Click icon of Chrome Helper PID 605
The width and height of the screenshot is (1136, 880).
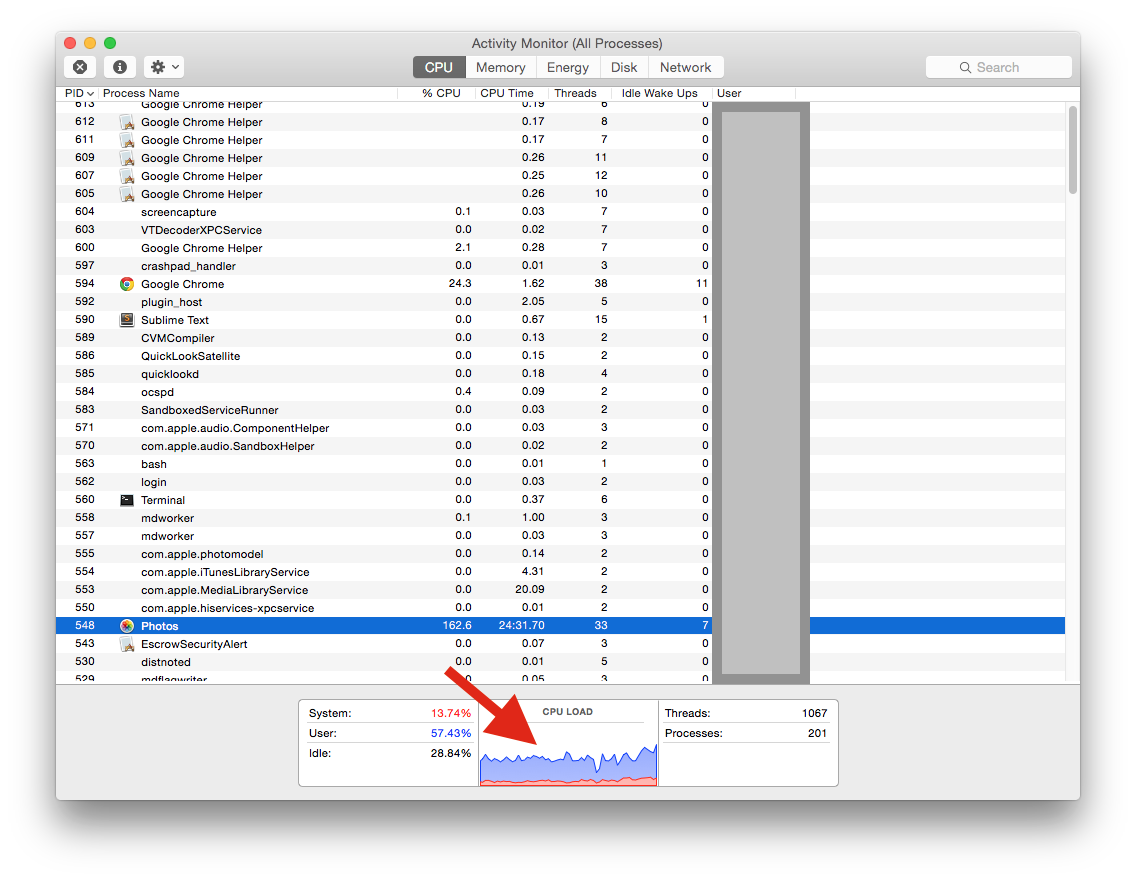pyautogui.click(x=127, y=194)
